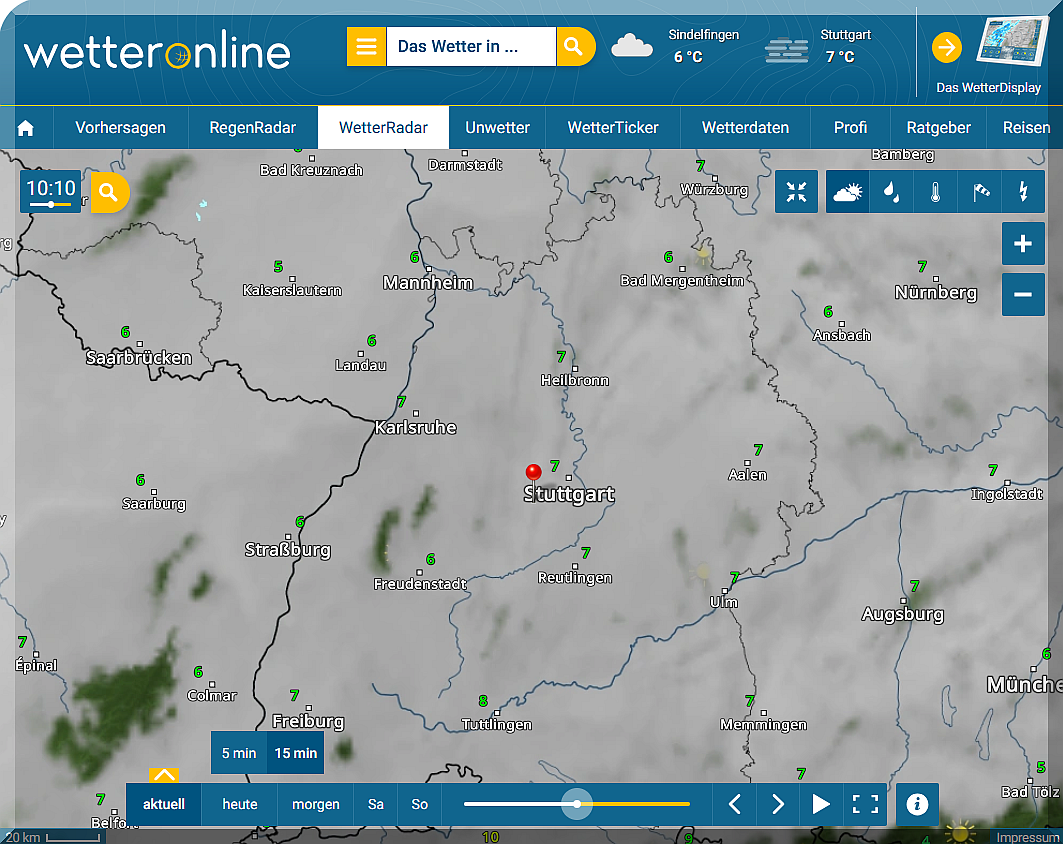Select the lightning layer icon
The width and height of the screenshot is (1063, 844).
point(1022,192)
